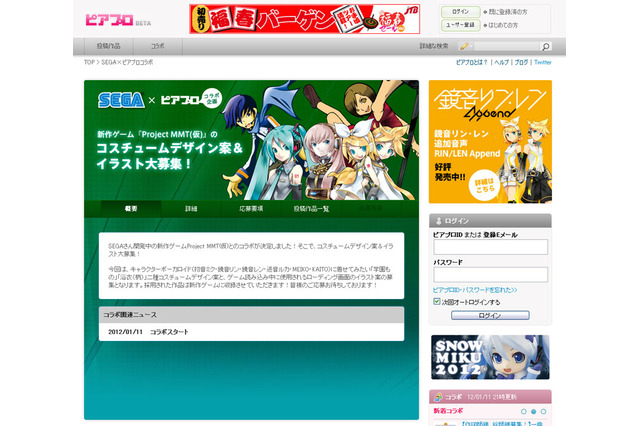This screenshot has width=640, height=426.
Task: Click the 詳細はこちら circle on Append ad
Action: (x=484, y=186)
